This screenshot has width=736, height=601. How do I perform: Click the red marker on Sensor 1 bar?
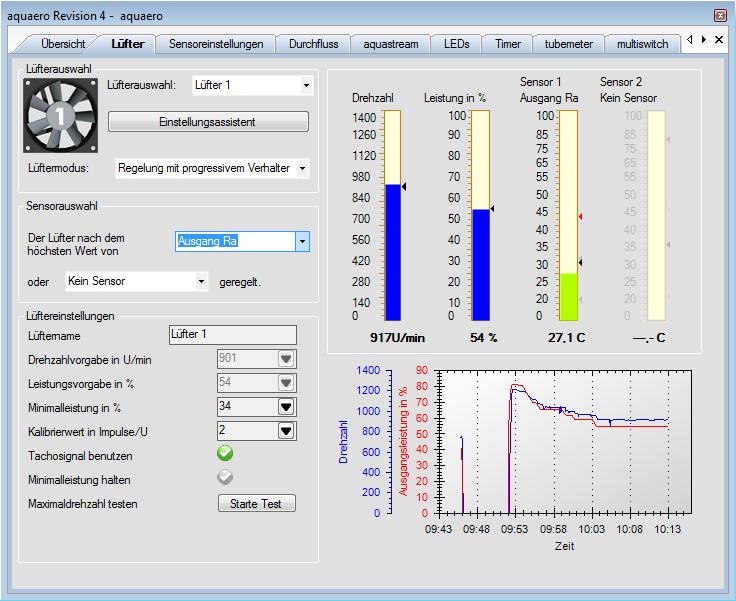coord(580,216)
